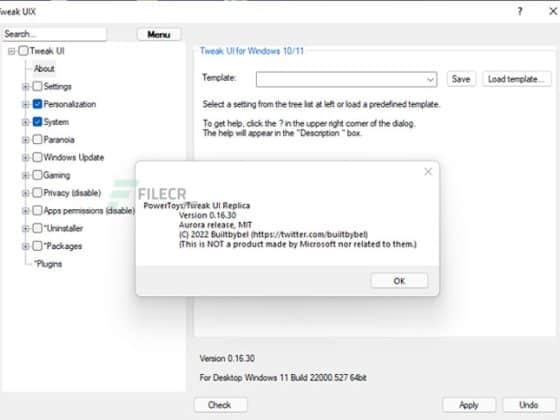Check the Apps permissions (disable) checkbox
The width and height of the screenshot is (560, 420).
tap(37, 210)
